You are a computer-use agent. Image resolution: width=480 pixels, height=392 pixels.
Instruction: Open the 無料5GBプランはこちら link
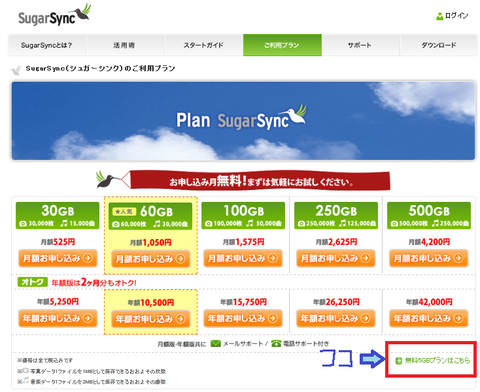[437, 360]
